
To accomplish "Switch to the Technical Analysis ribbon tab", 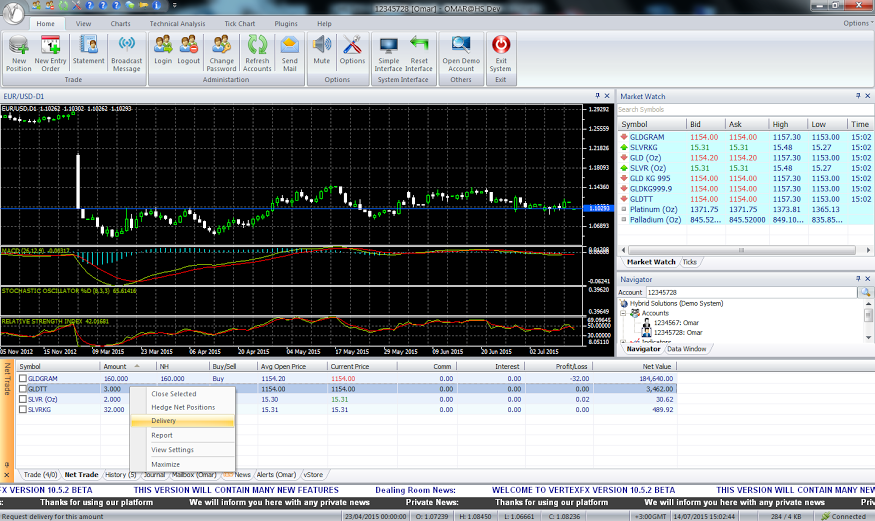I will pyautogui.click(x=175, y=22).
